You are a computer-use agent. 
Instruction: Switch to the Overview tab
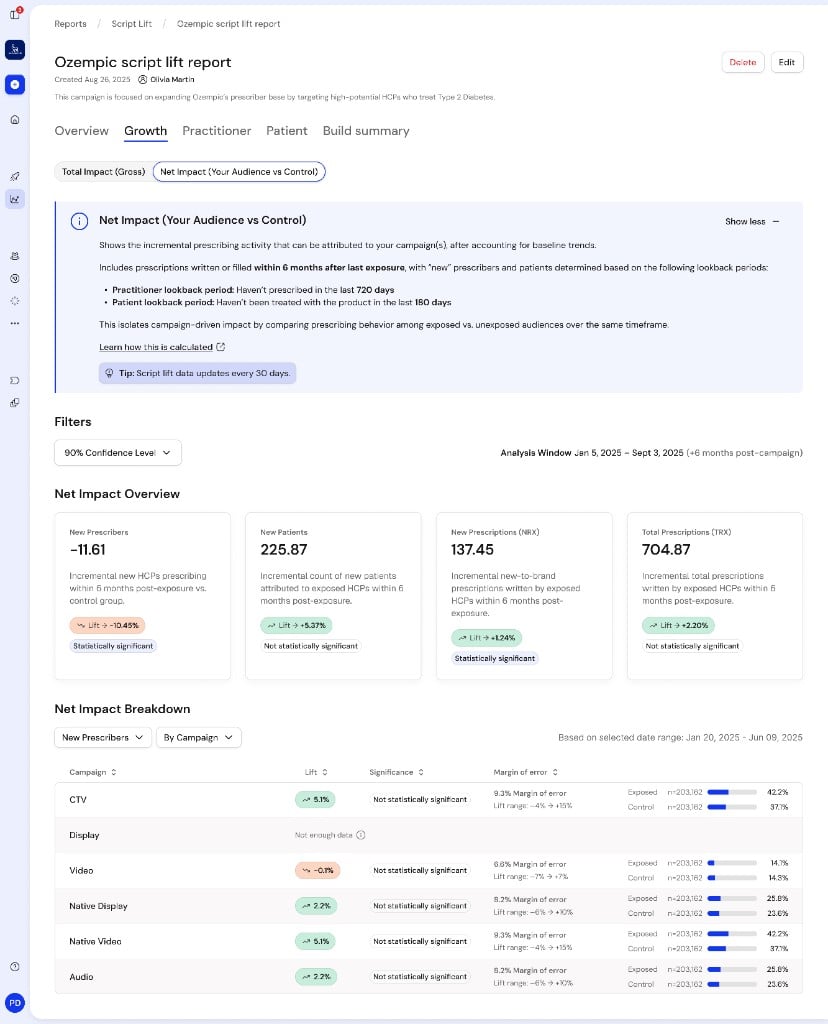click(x=82, y=131)
